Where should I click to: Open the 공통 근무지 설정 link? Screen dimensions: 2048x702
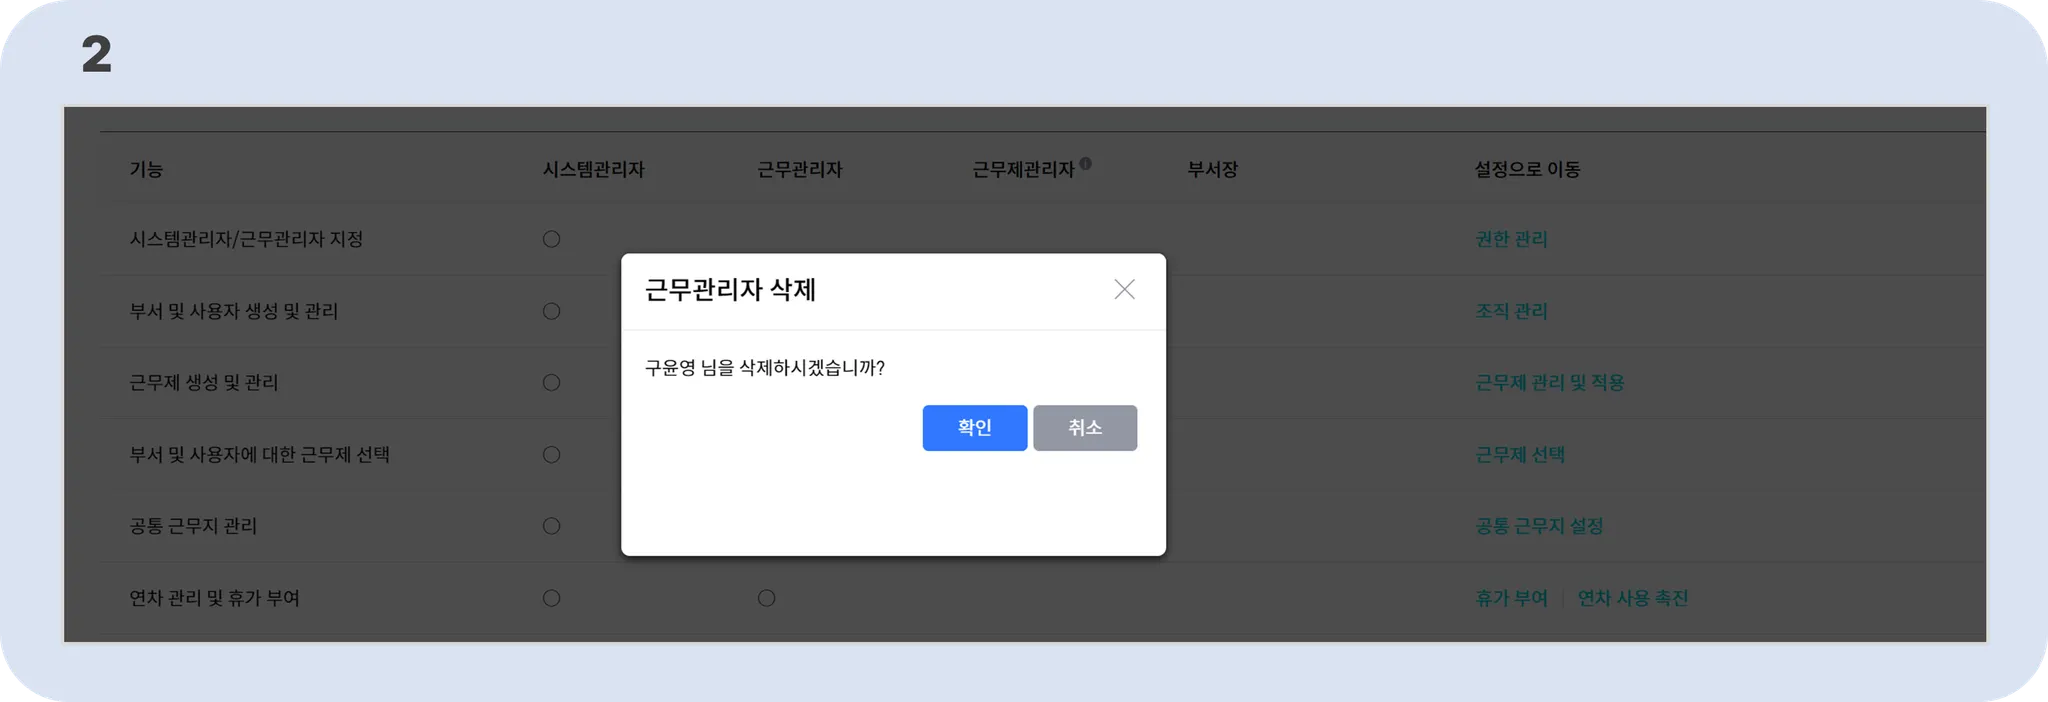tap(1539, 526)
